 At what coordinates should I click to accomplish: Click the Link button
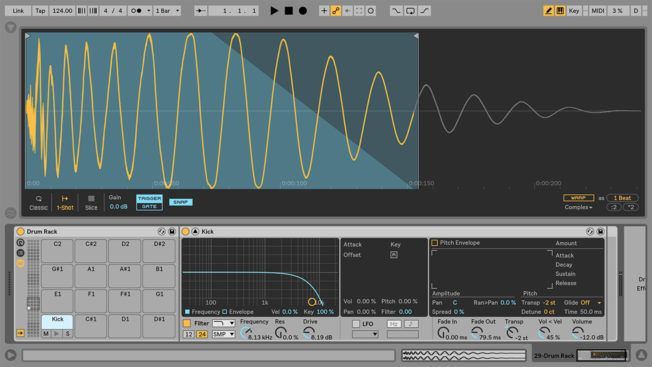click(18, 11)
